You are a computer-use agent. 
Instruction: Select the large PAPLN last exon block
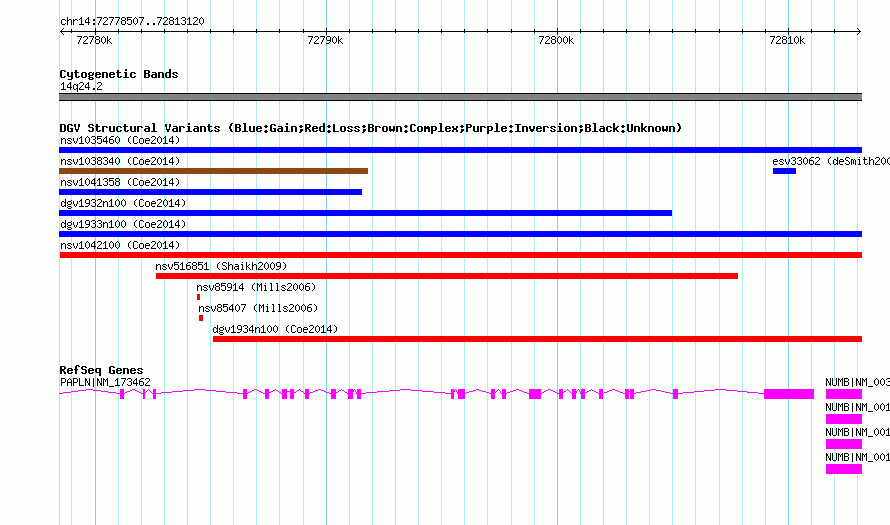pos(789,394)
